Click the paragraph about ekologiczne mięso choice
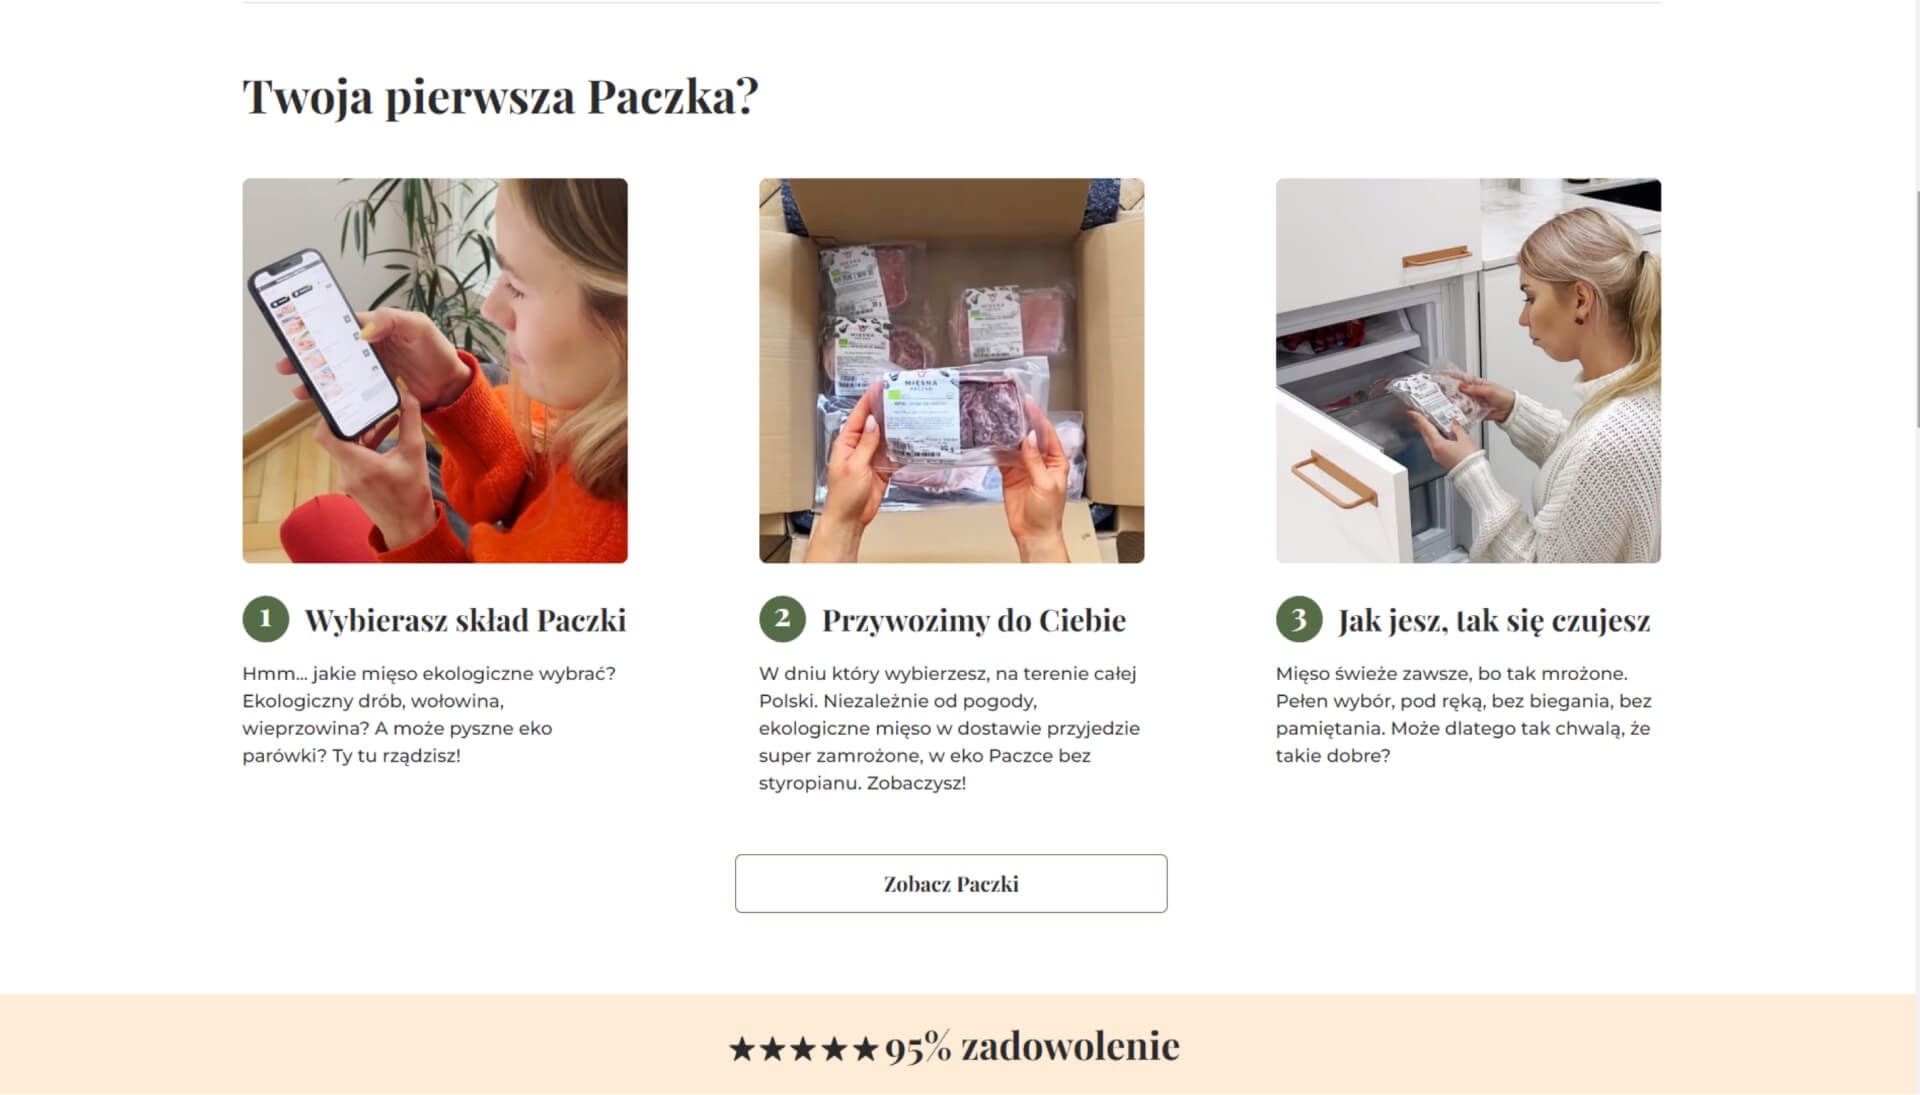This screenshot has width=1920, height=1095. (x=429, y=714)
